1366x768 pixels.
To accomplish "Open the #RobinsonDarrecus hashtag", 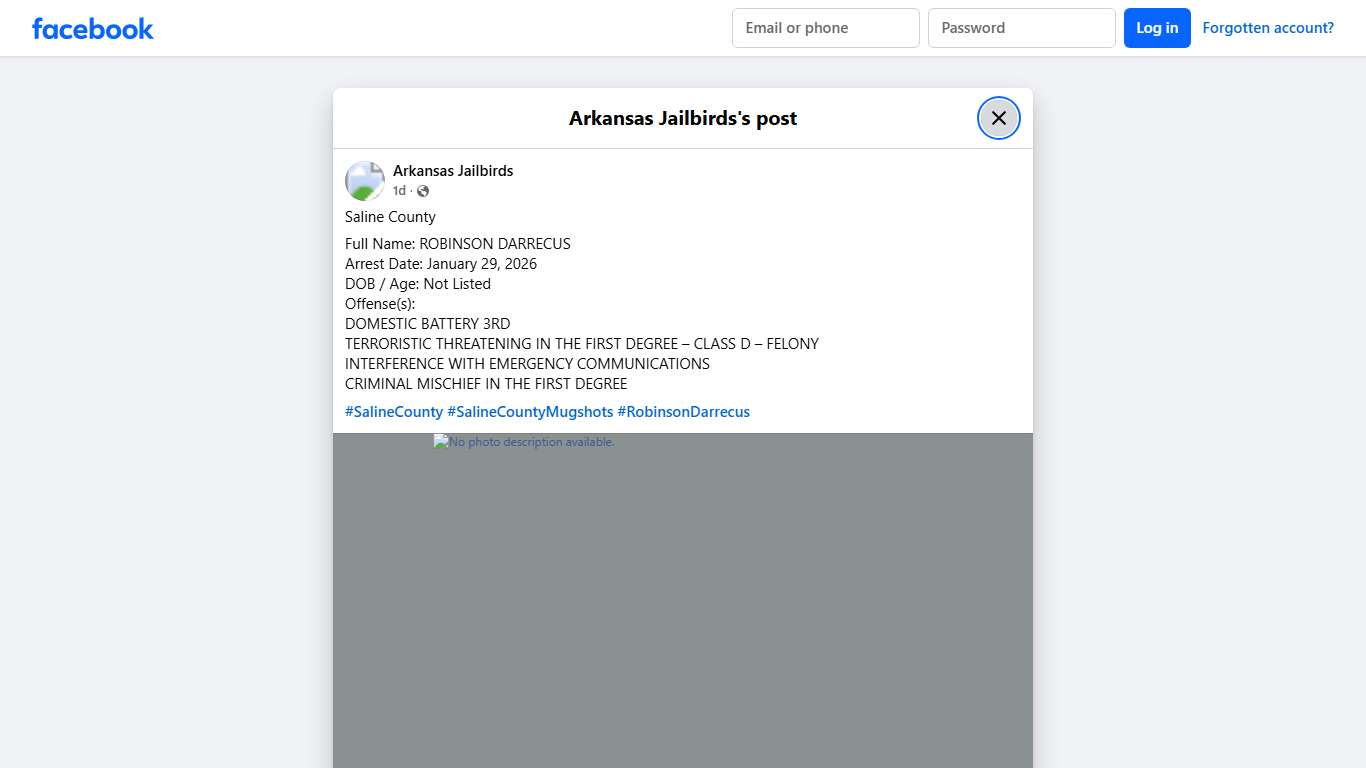I will [x=683, y=411].
